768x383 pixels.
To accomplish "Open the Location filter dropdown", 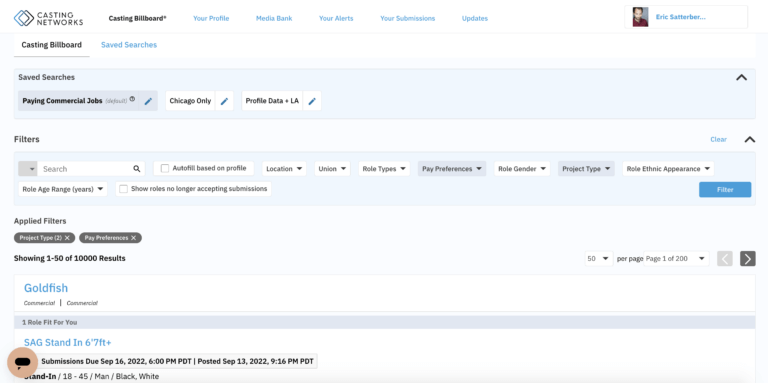I will point(284,169).
